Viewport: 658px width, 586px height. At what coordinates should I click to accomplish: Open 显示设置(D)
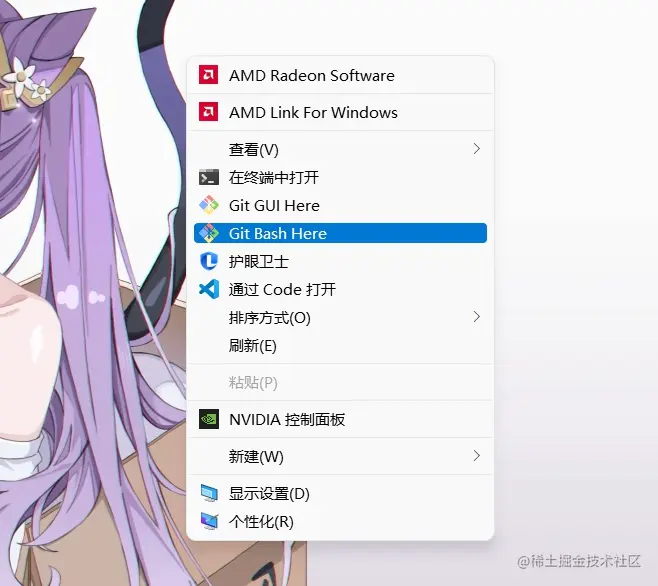340,493
